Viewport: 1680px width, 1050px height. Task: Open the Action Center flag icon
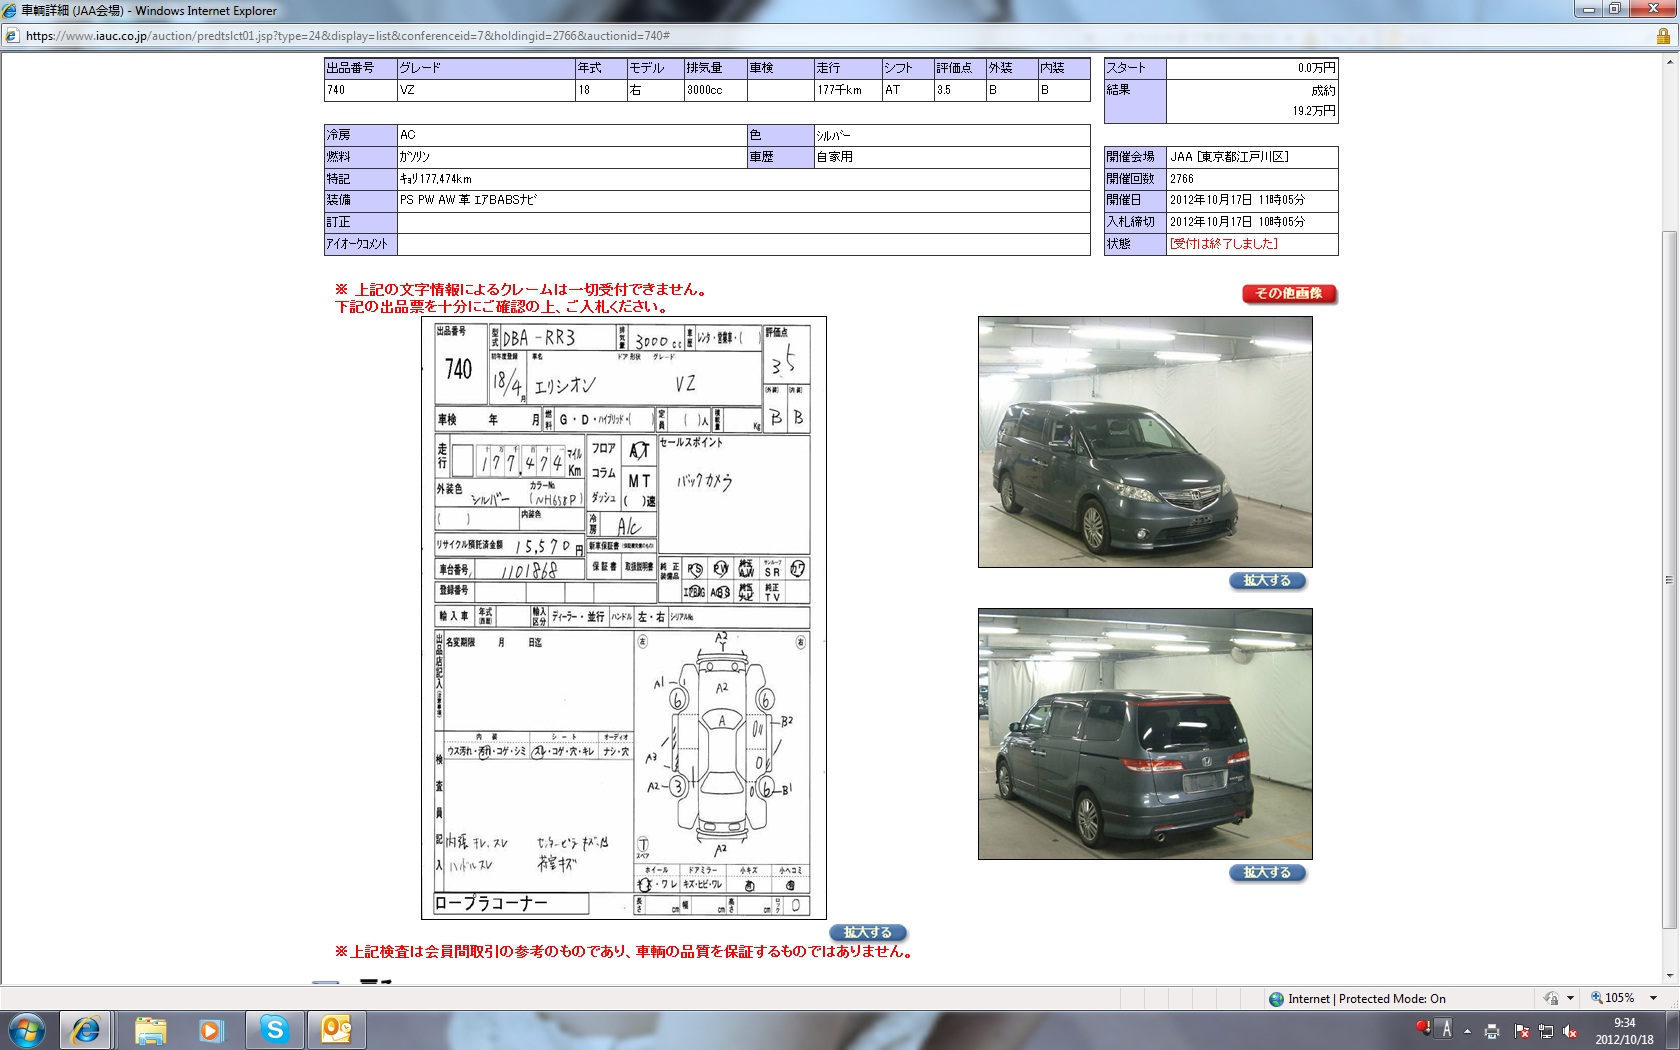pos(1521,1031)
